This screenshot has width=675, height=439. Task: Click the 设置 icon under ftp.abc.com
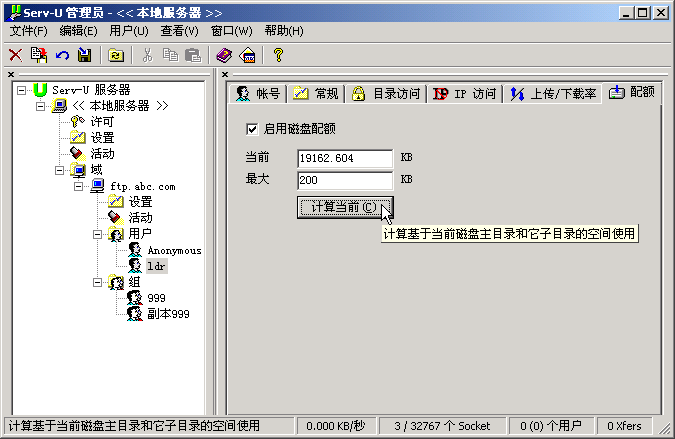tap(115, 201)
